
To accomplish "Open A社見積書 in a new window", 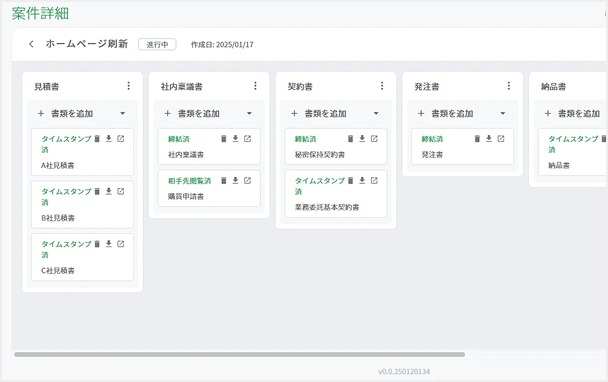I will click(x=121, y=138).
